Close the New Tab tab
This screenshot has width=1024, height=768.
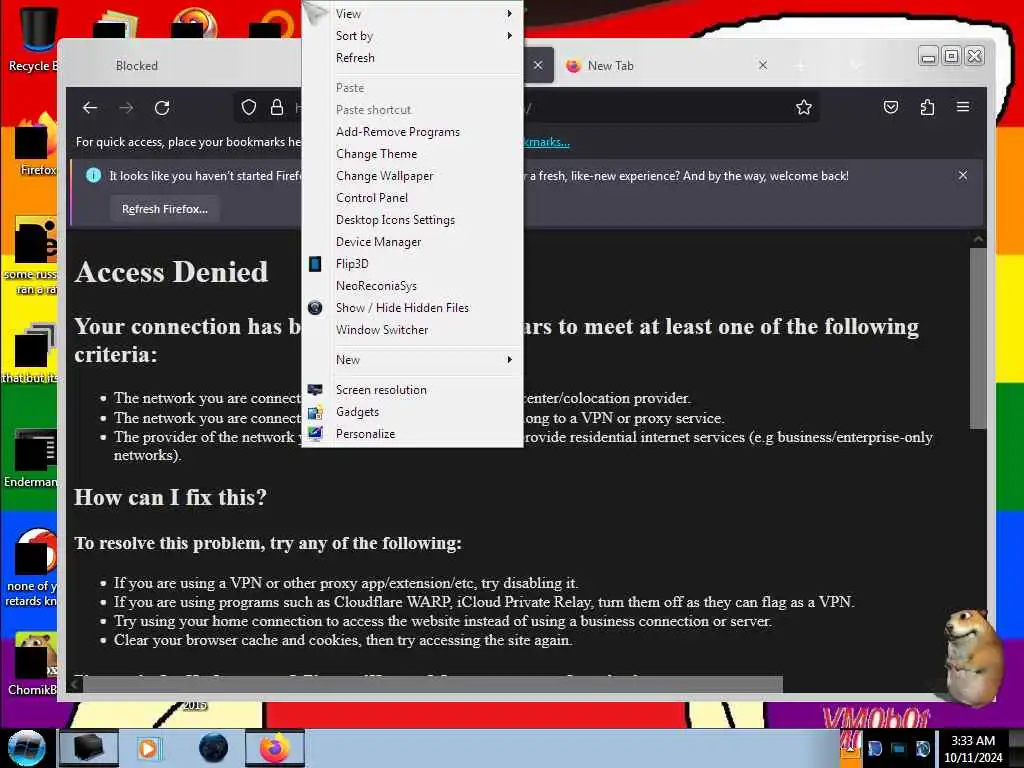tap(763, 65)
